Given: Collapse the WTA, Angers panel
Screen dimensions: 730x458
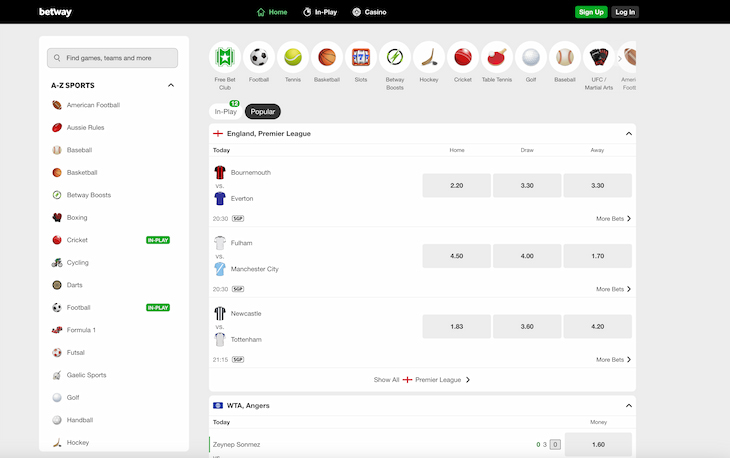Looking at the screenshot, I should coord(629,405).
